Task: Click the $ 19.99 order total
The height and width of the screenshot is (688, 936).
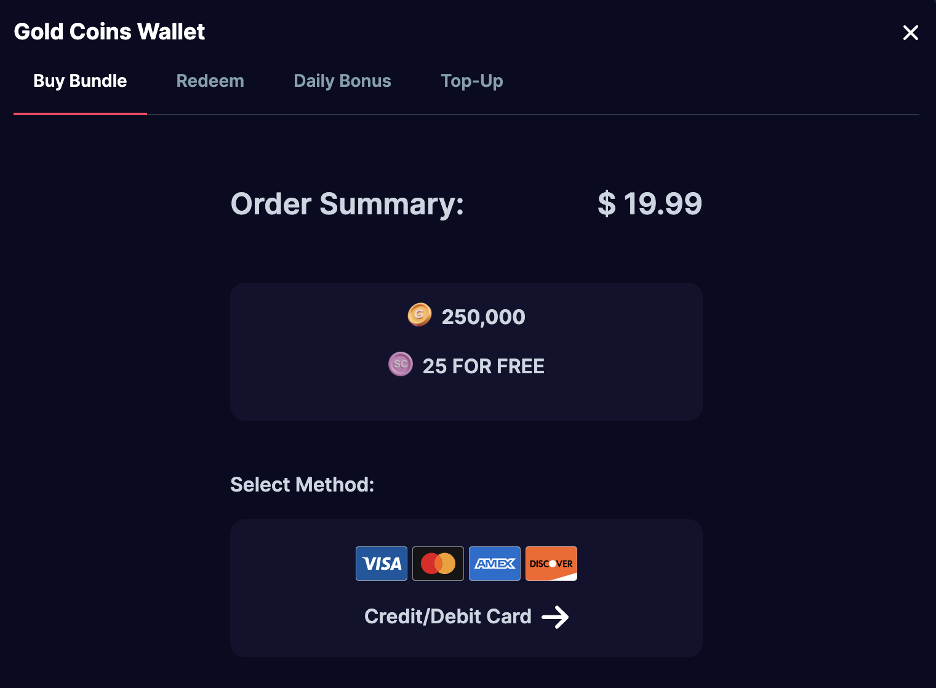Action: coord(649,203)
